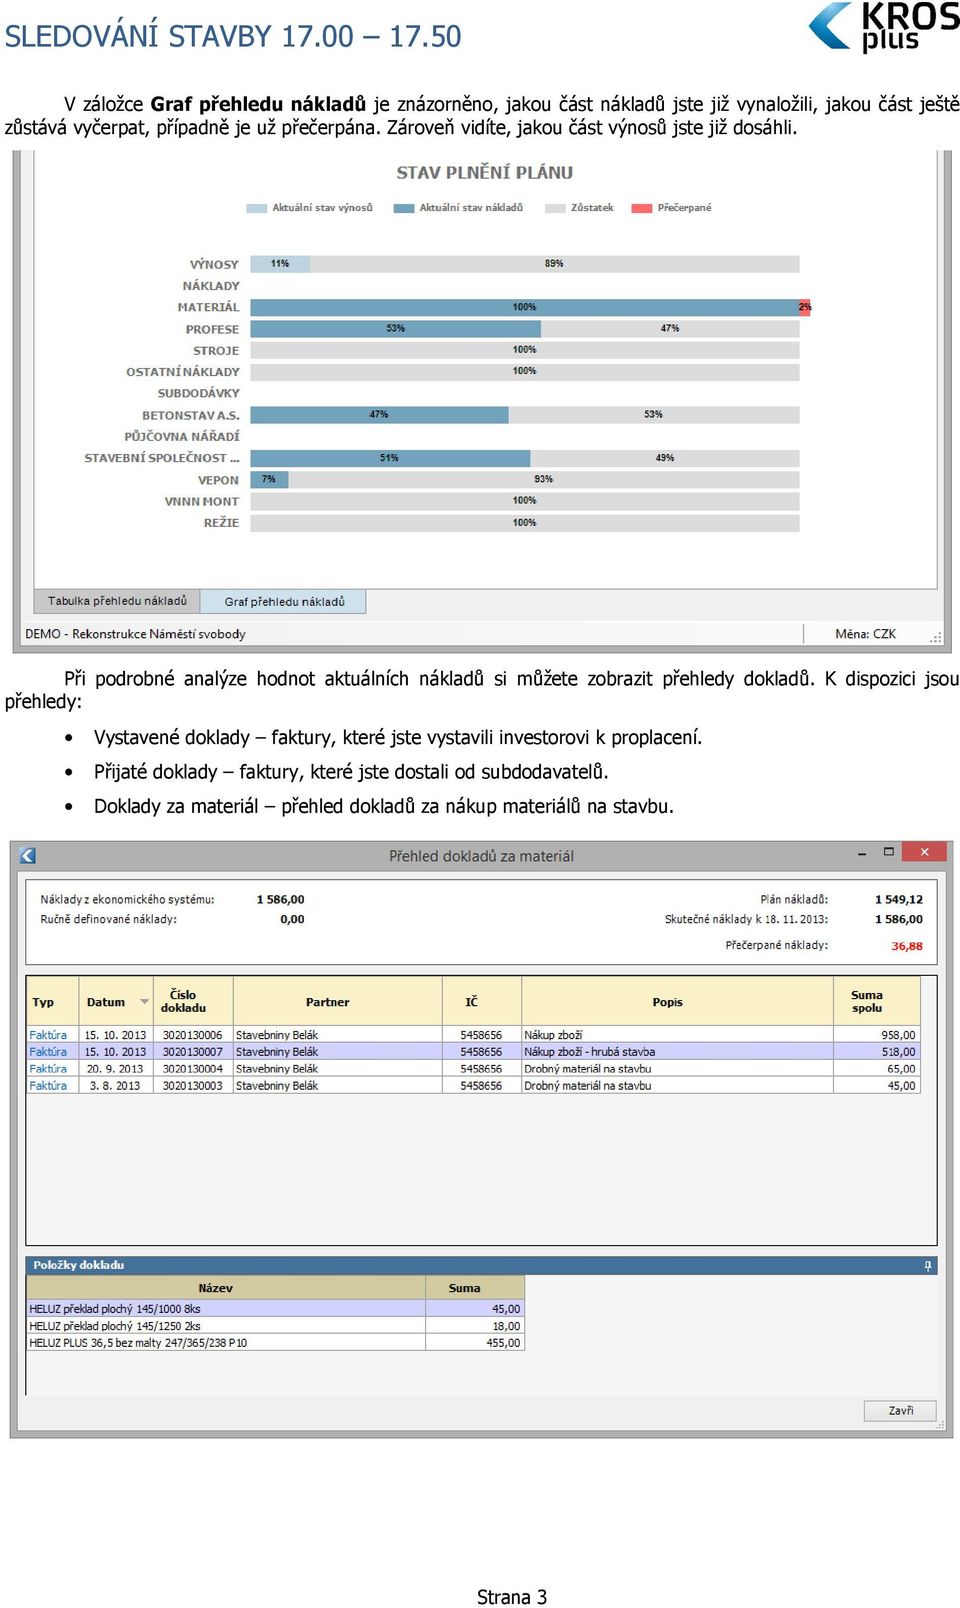Image resolution: width=960 pixels, height=1608 pixels.
Task: Maximize the Přehled dokladů za materiál window
Action: pos(889,852)
